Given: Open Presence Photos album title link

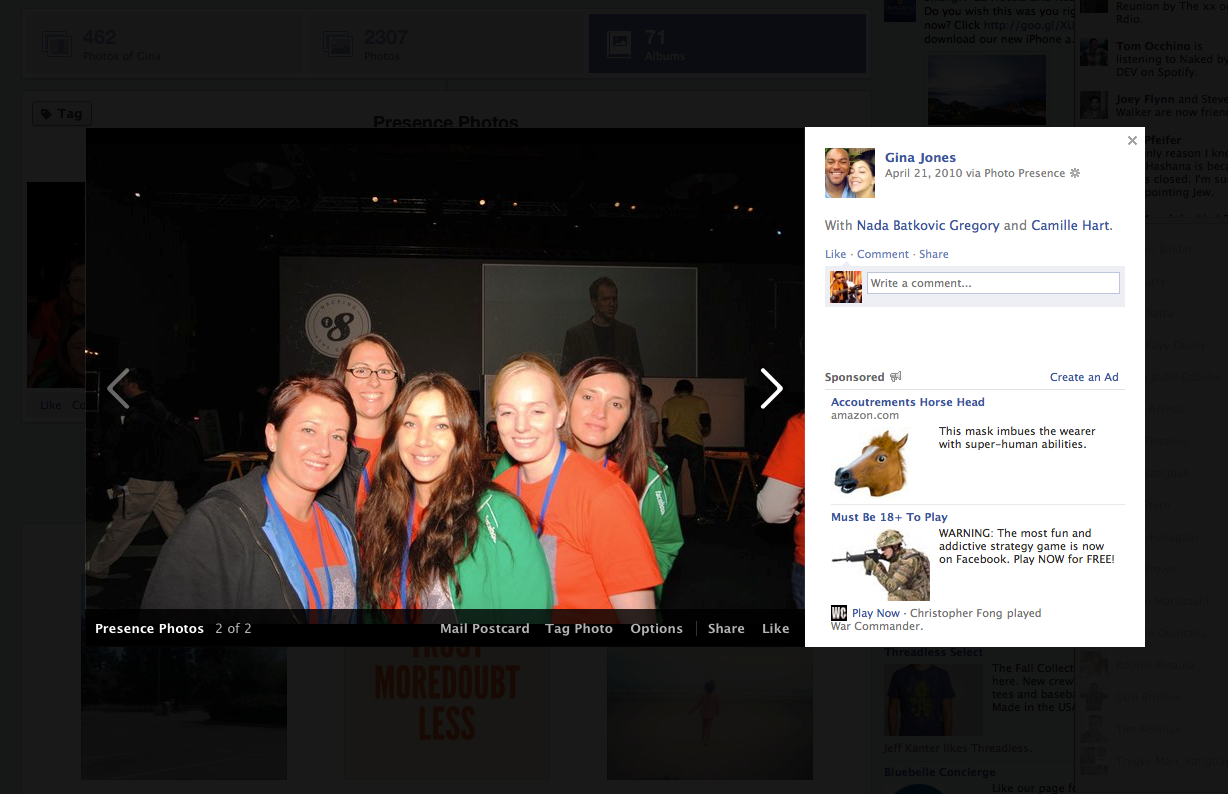Looking at the screenshot, I should (149, 629).
